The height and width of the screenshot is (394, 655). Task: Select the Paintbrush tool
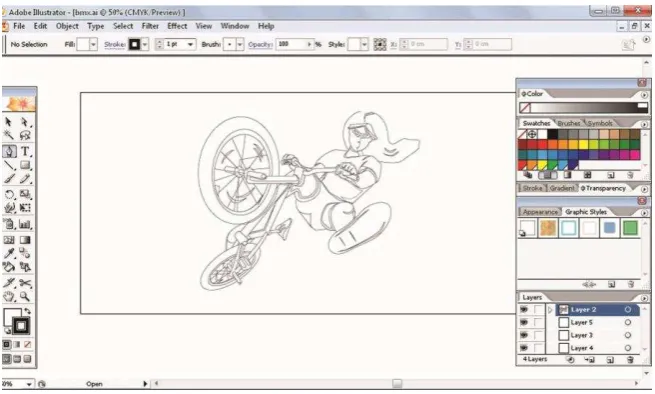coord(9,179)
